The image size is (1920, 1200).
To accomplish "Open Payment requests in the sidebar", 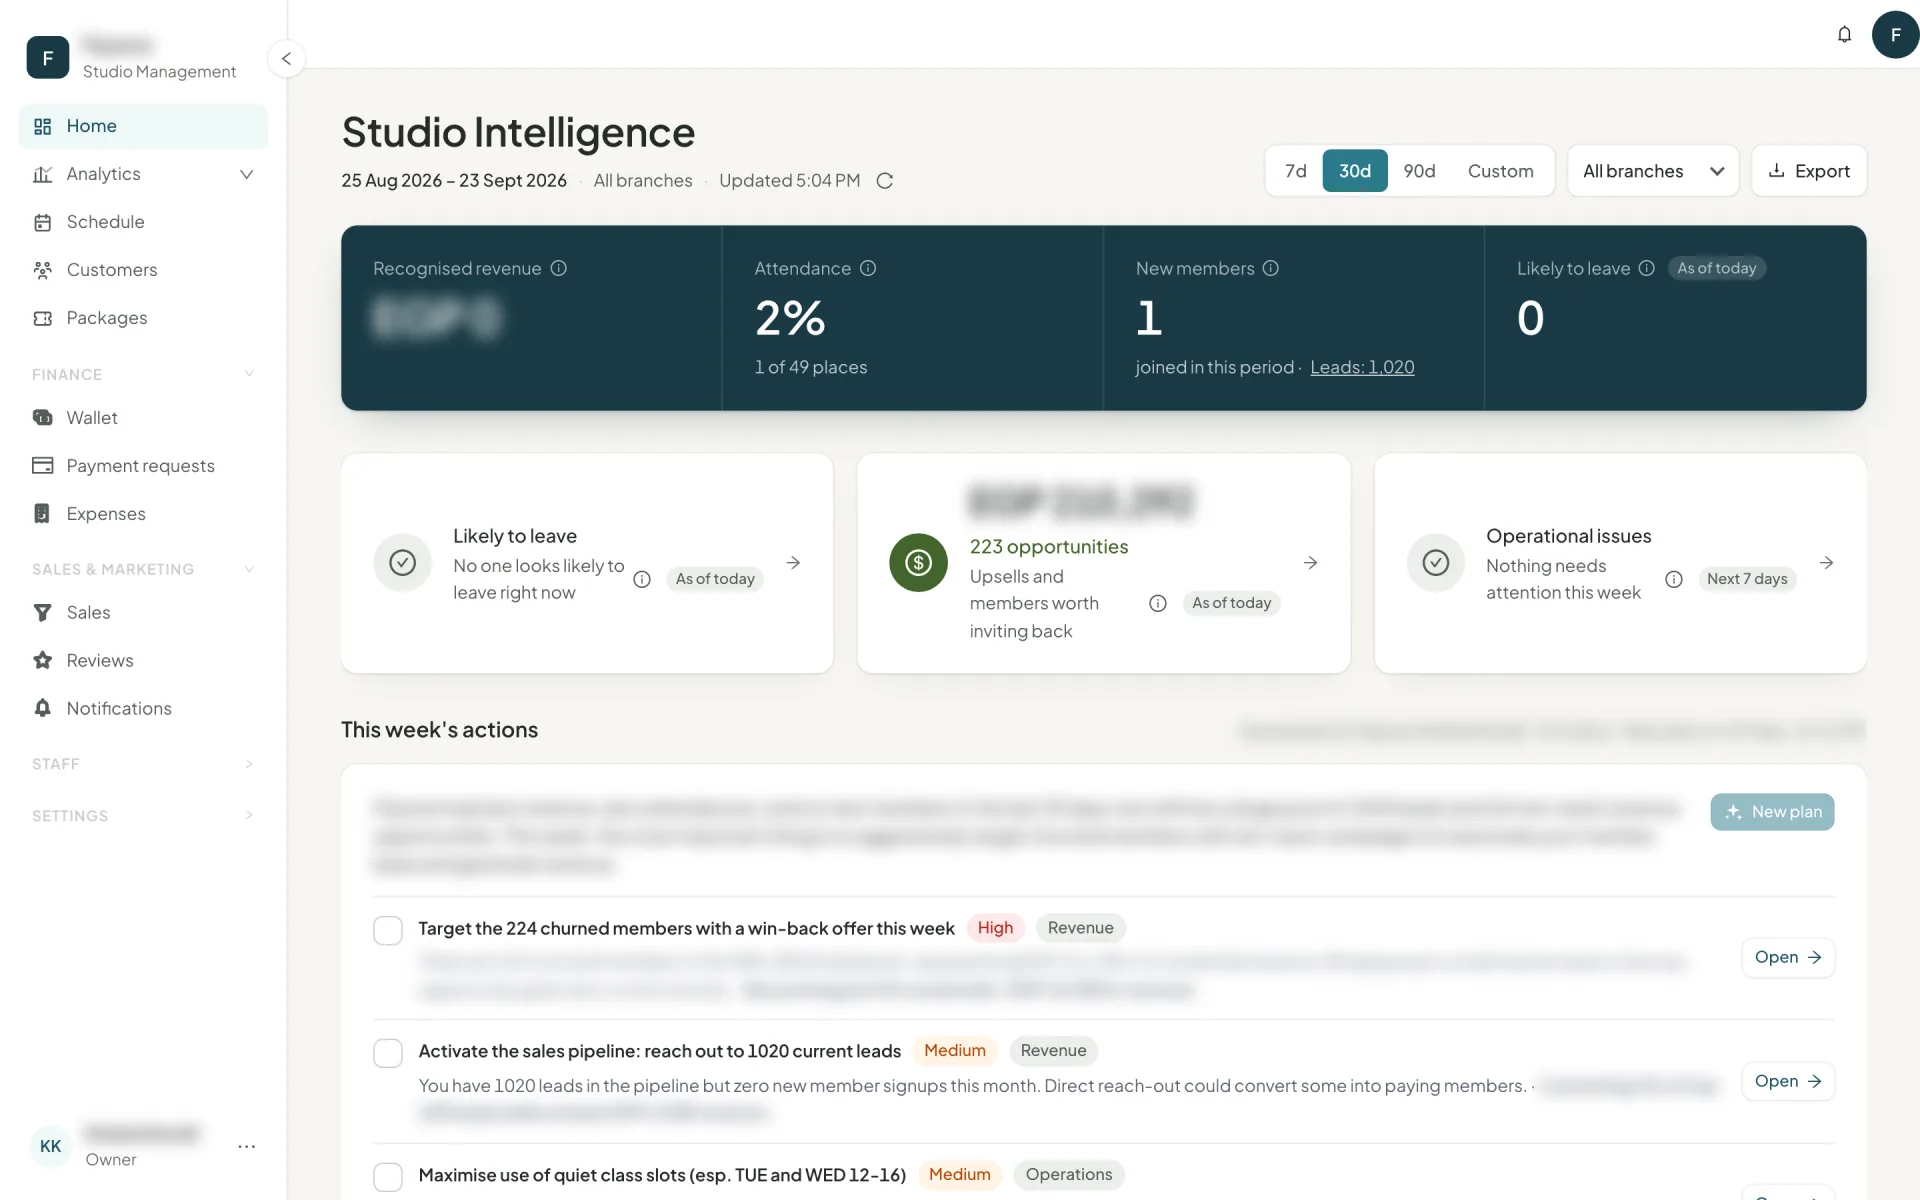I will [143, 466].
